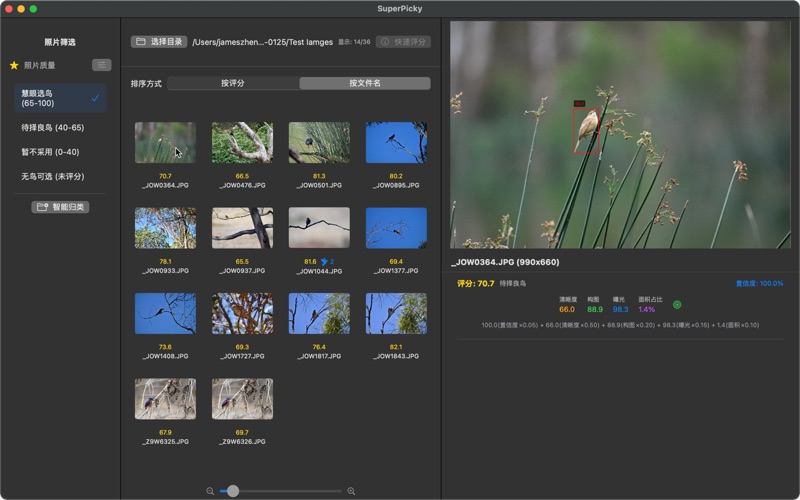Open the 选择目录 folder chooser

tap(159, 42)
